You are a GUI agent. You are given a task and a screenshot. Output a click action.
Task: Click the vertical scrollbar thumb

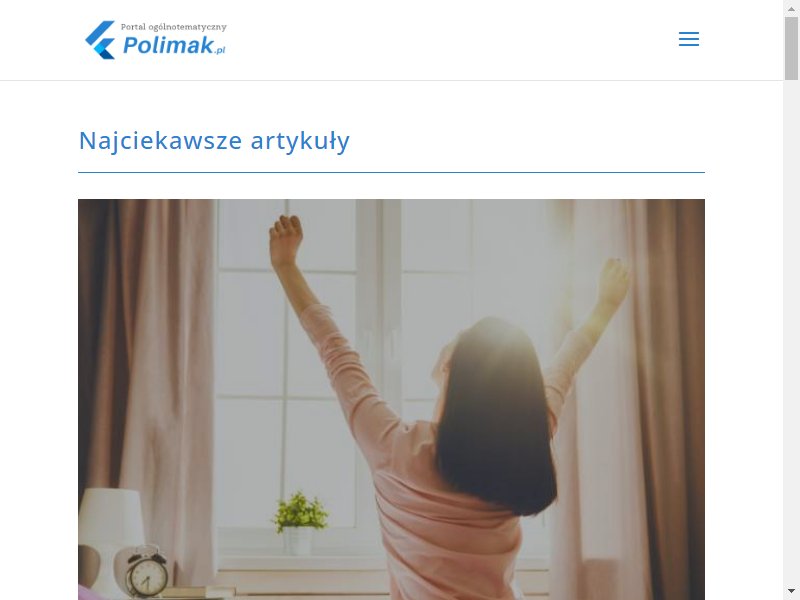click(791, 48)
